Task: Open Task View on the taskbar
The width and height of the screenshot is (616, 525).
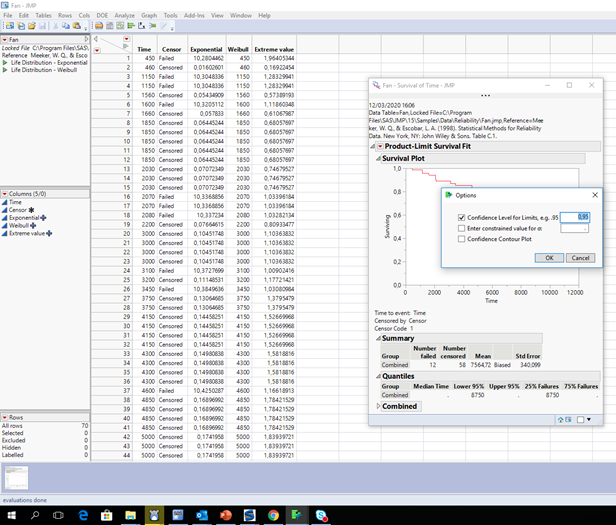Action: click(58, 515)
